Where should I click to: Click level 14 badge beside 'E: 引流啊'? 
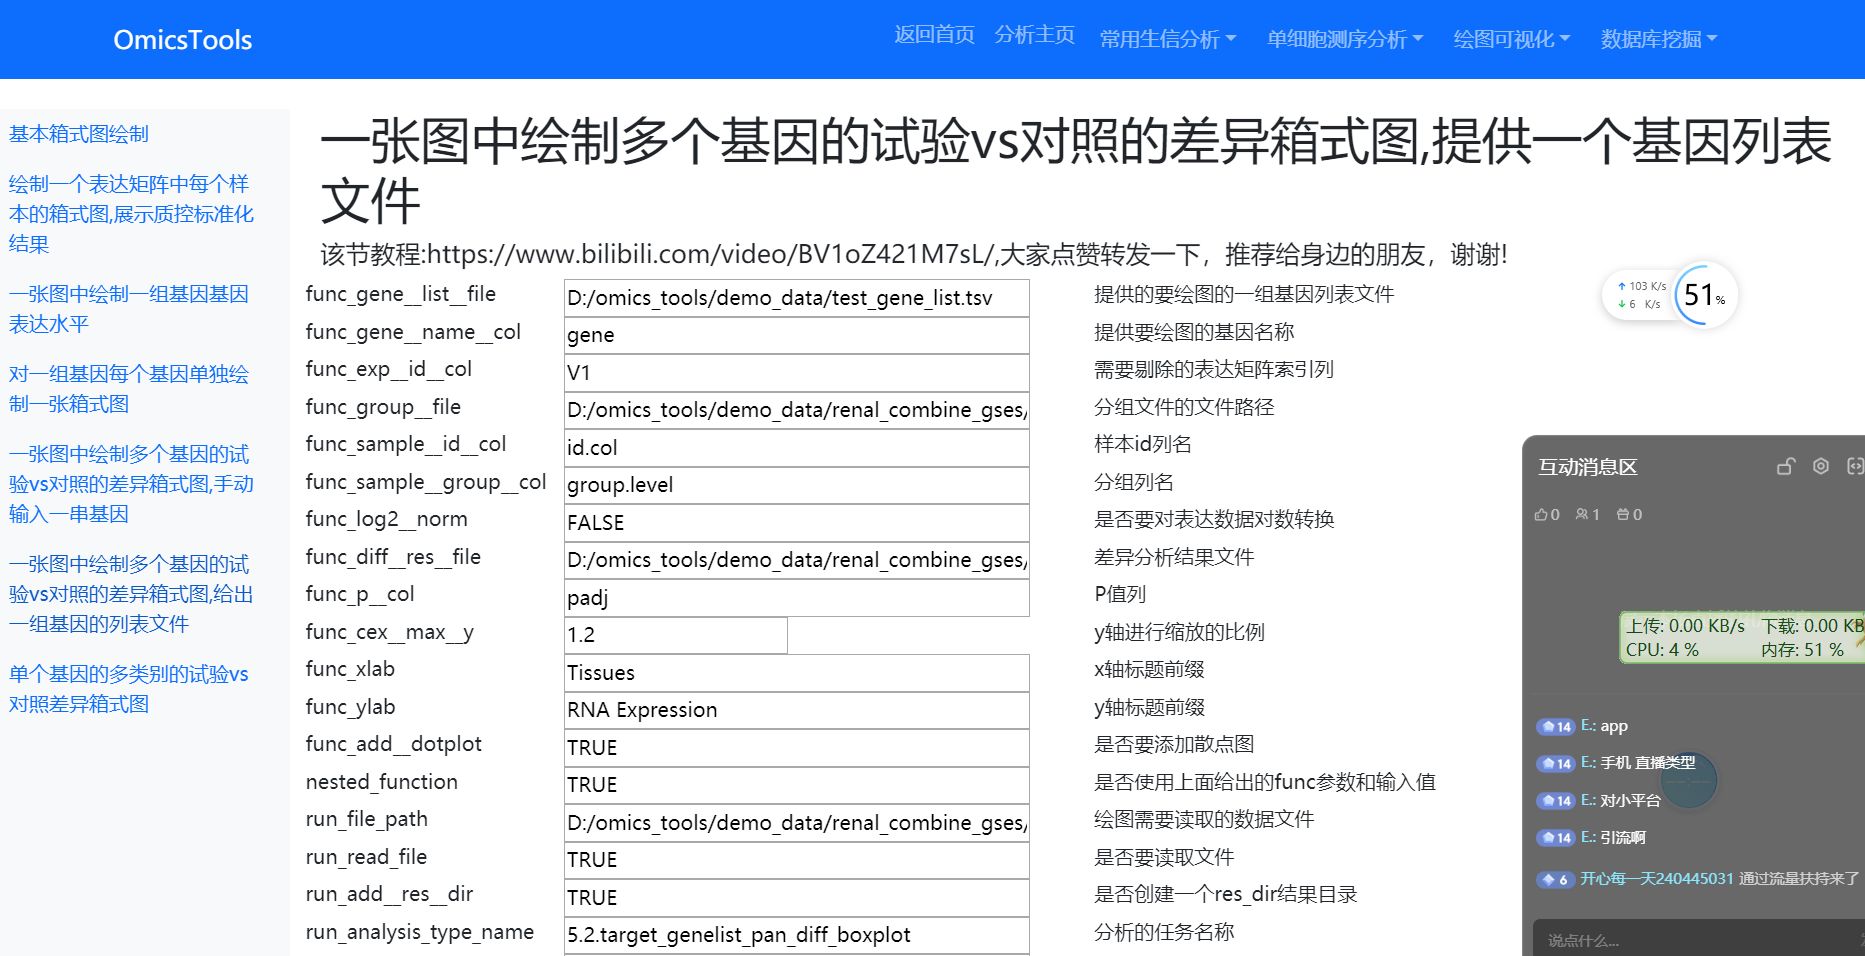tap(1555, 838)
